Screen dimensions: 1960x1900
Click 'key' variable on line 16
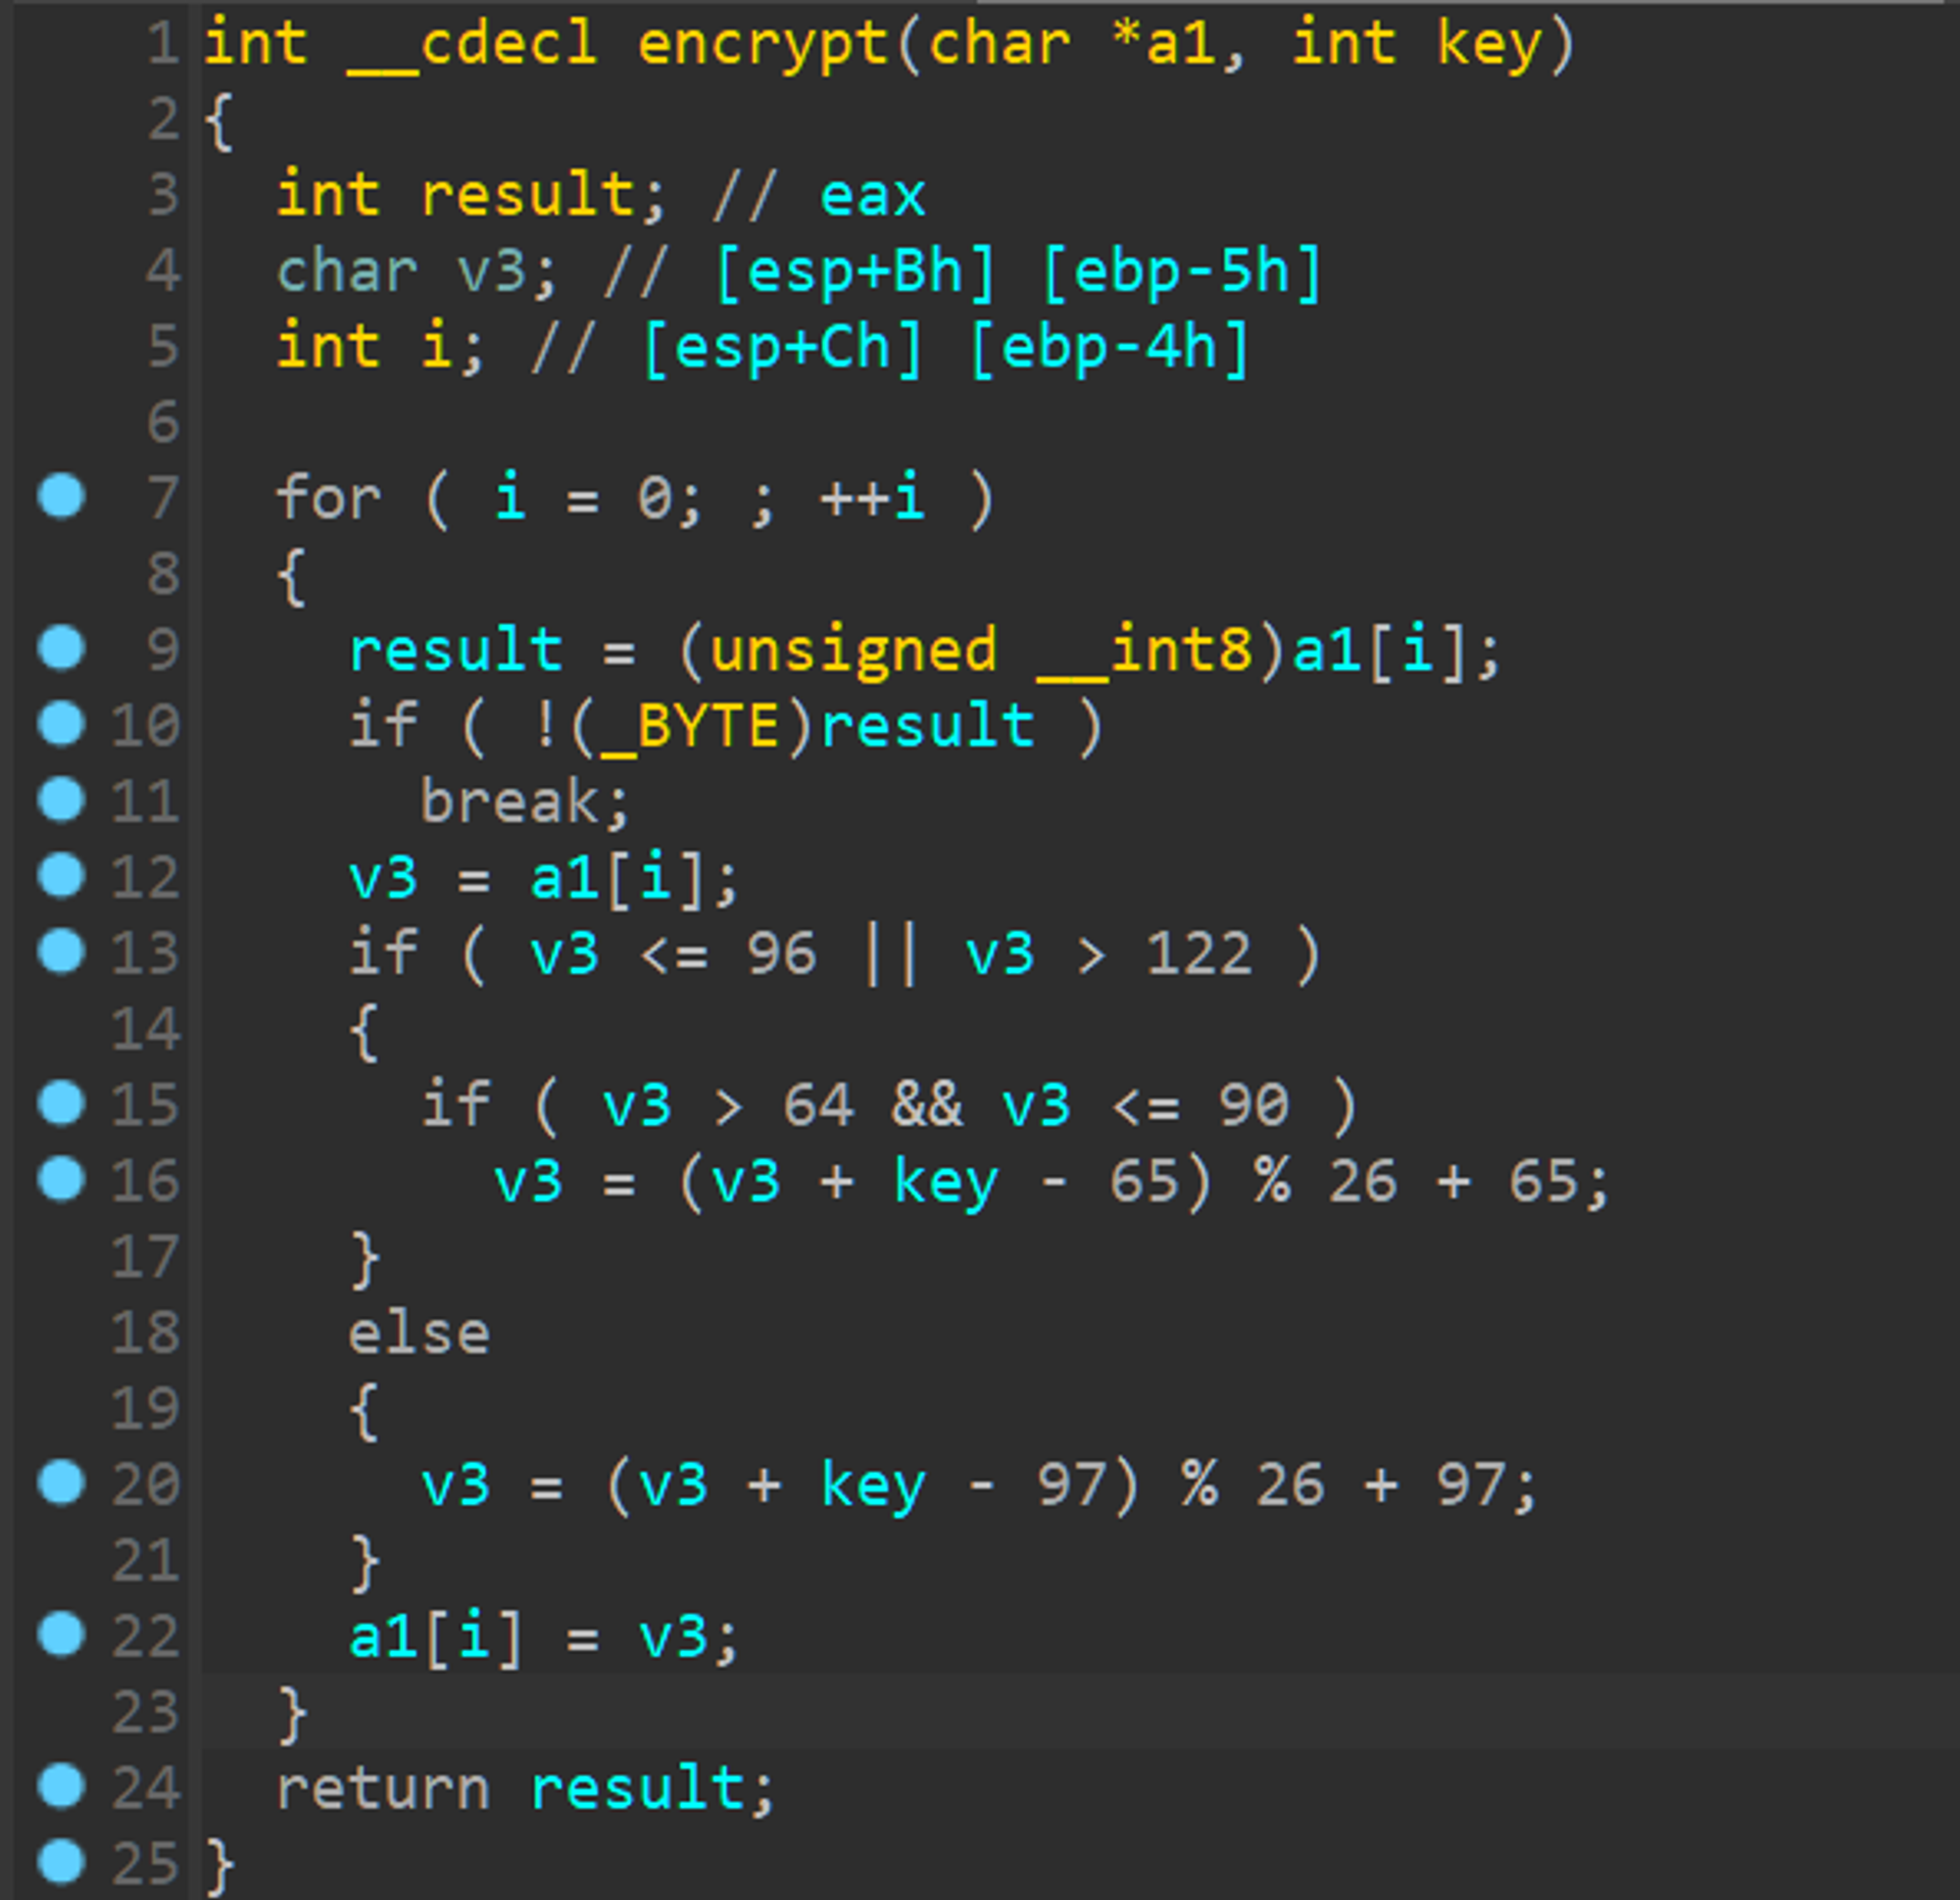pos(945,1183)
